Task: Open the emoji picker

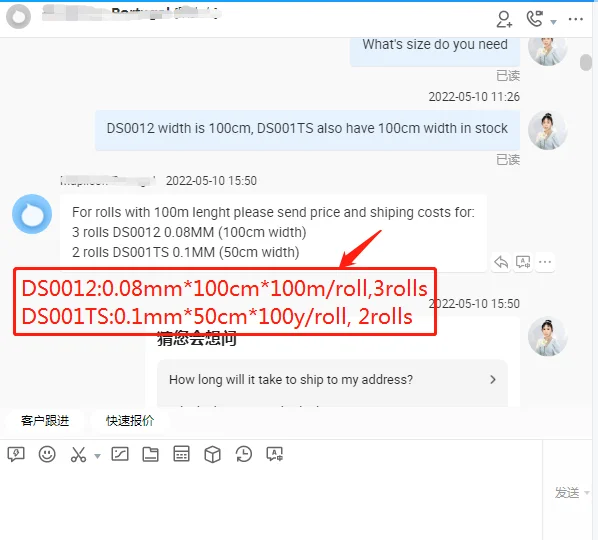Action: [x=47, y=454]
